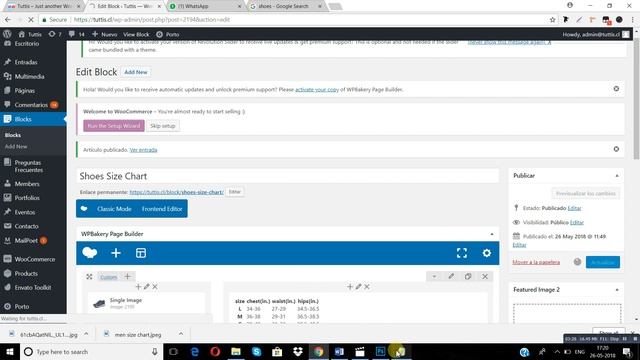
Task: Click the Shoes Size Chart title field
Action: (287, 176)
